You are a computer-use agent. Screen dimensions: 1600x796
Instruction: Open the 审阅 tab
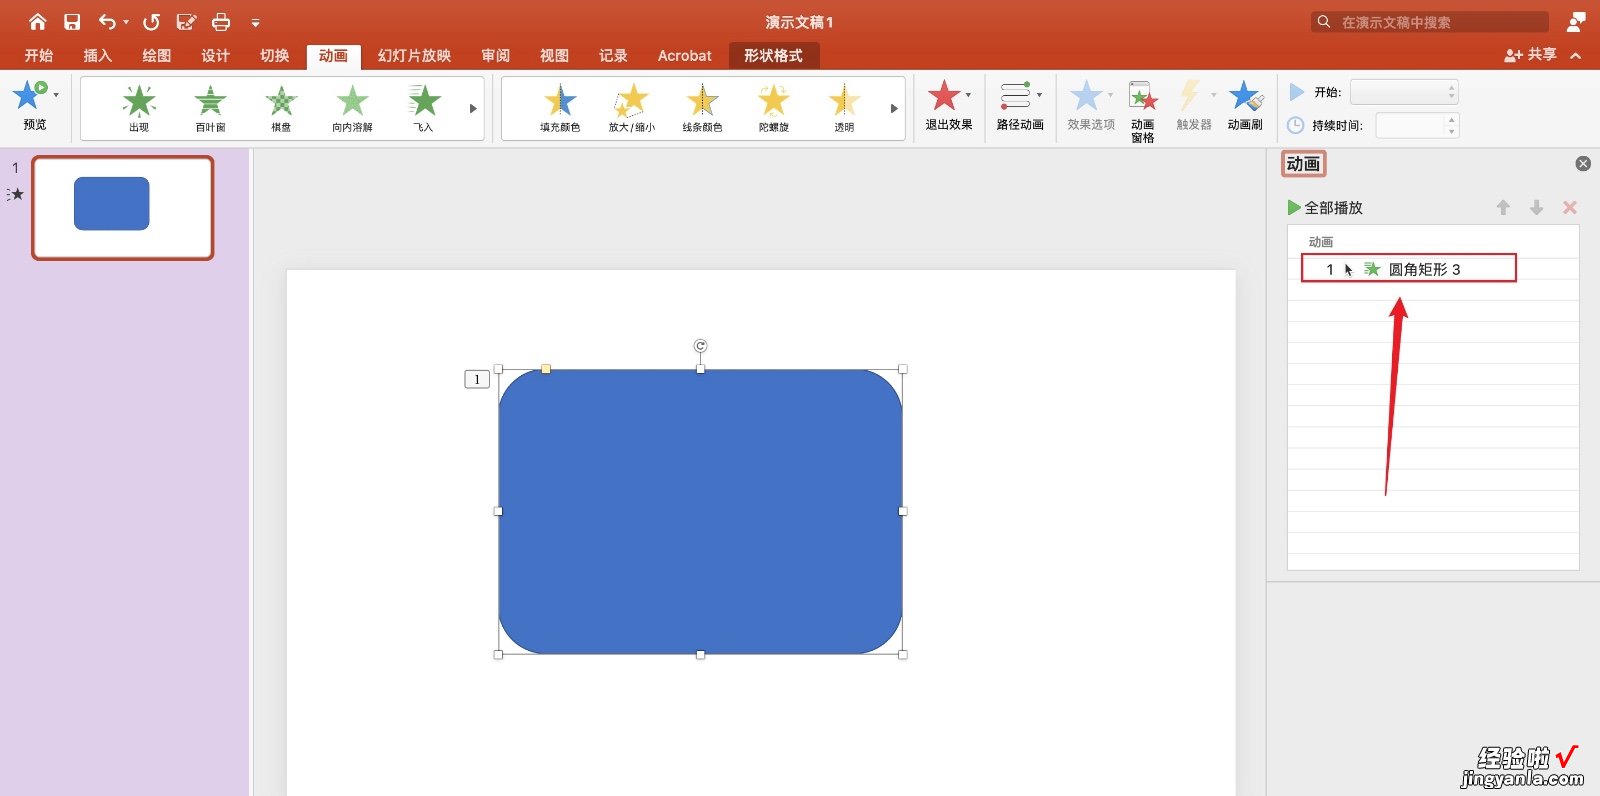pyautogui.click(x=496, y=56)
